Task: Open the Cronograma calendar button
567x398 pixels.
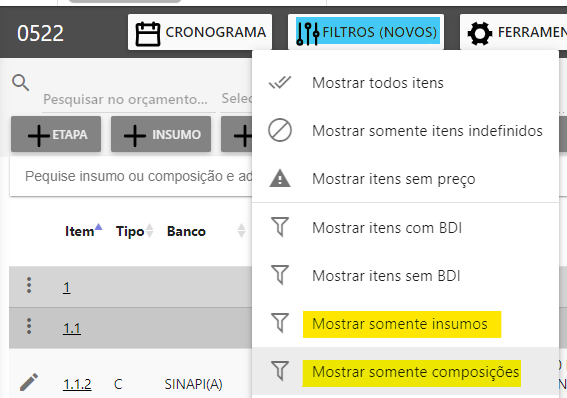Action: [x=200, y=33]
